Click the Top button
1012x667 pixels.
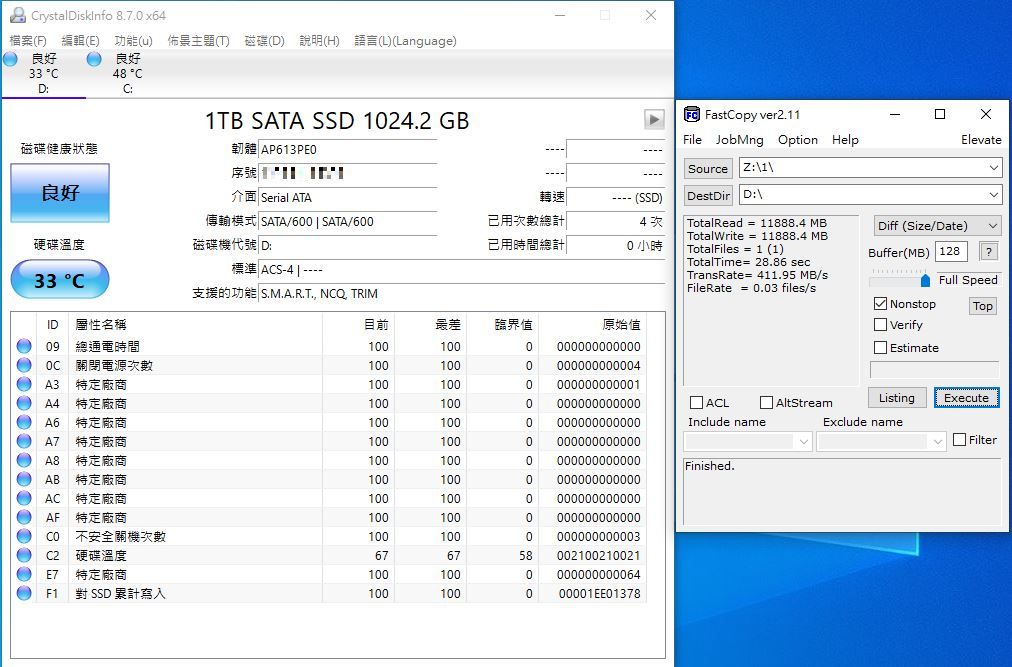tap(983, 305)
